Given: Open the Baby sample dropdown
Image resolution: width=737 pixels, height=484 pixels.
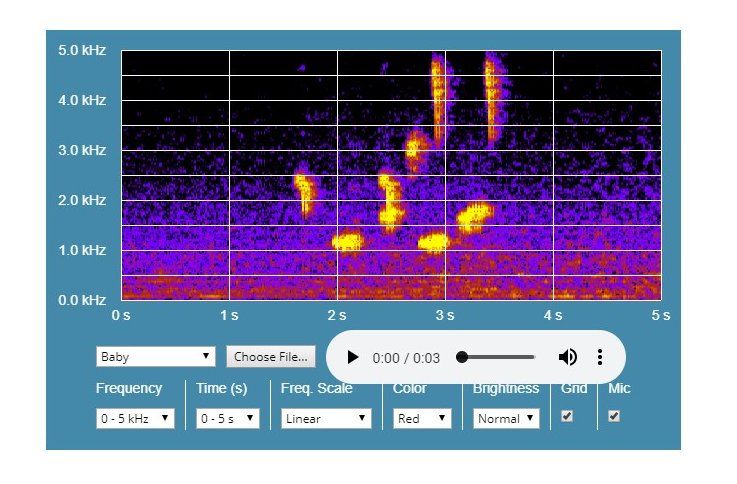Looking at the screenshot, I should point(155,356).
